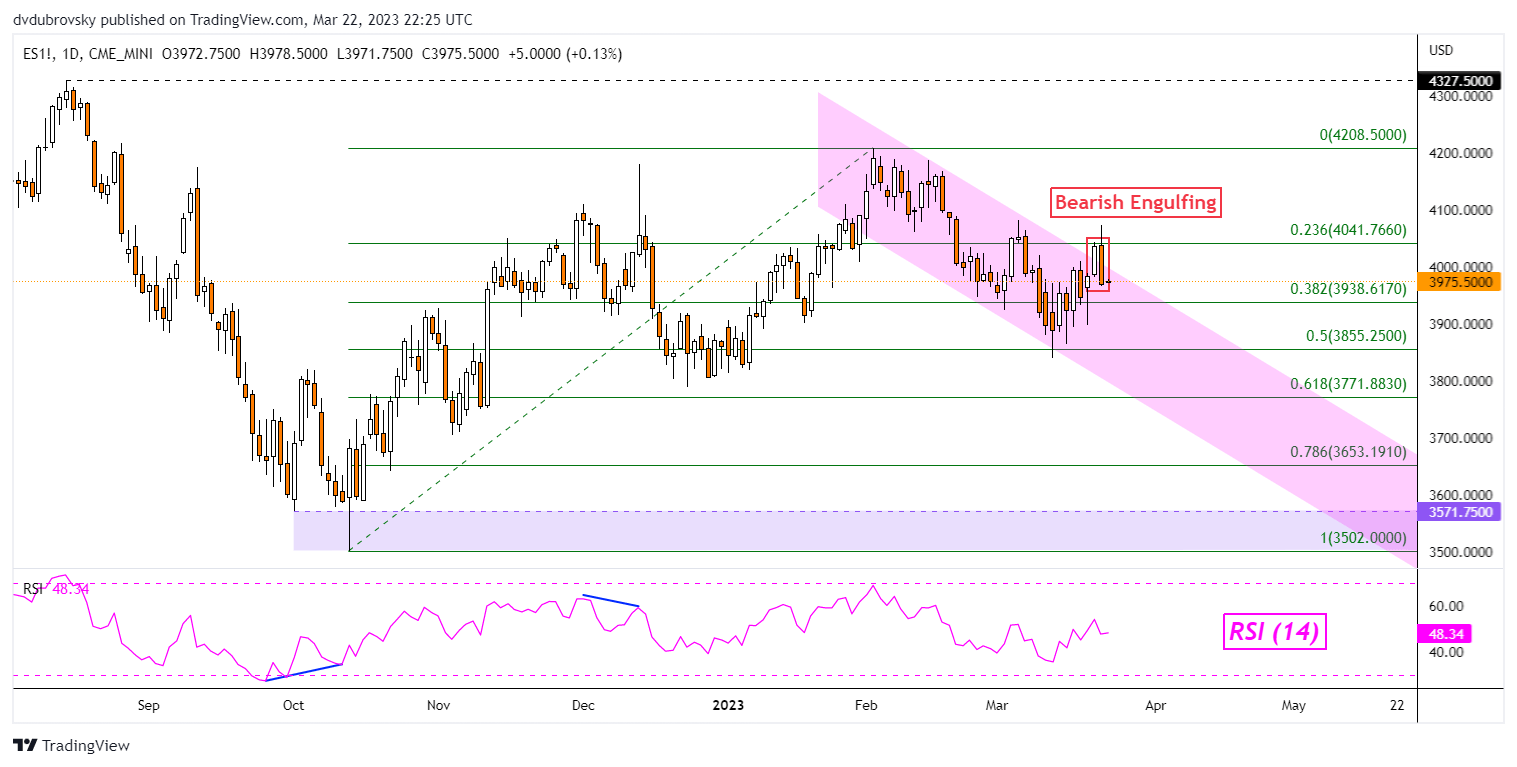Click the change value +5.0000 (+0.13%)
1517x767 pixels.
tap(565, 54)
